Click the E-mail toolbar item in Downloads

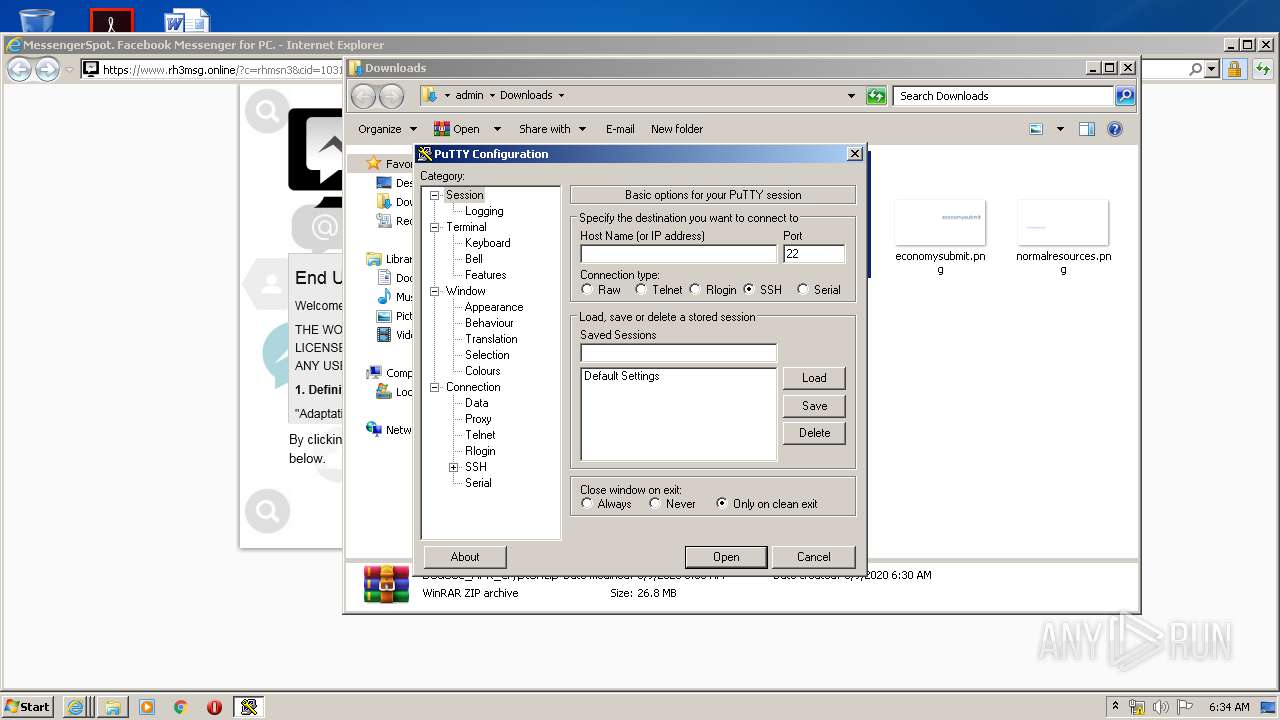coord(620,129)
